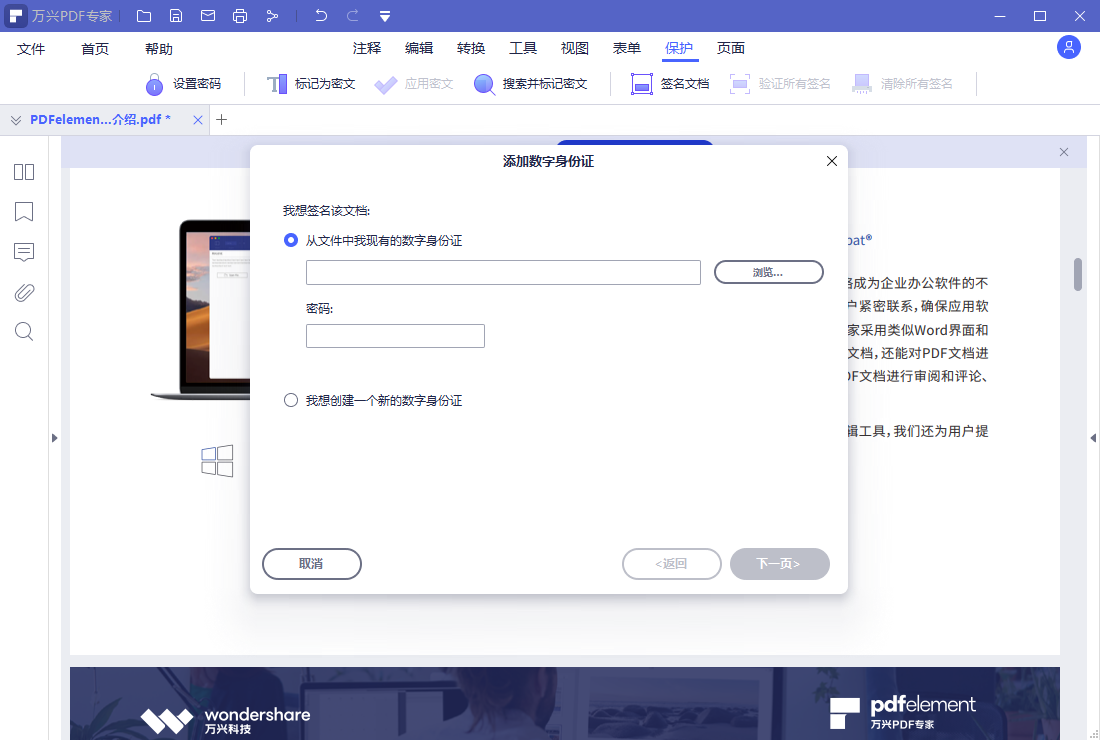Open the page thumbnails panel
Screen dimensions: 1100x740
[x=23, y=172]
